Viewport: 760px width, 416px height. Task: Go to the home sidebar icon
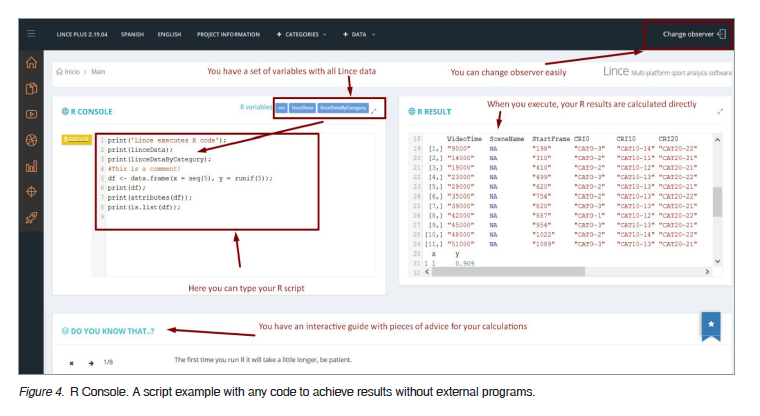click(x=31, y=62)
